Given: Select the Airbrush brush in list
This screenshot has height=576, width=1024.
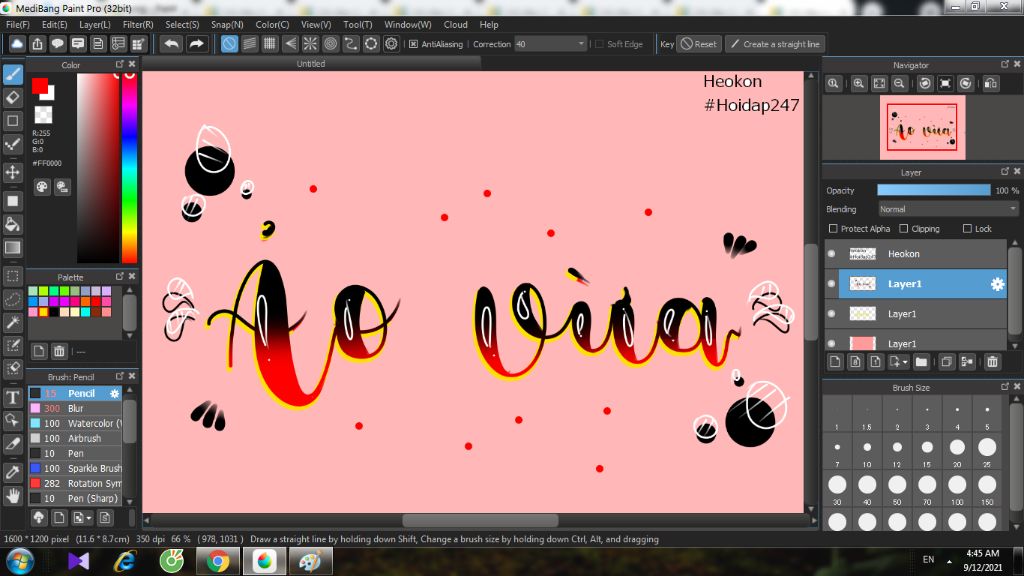Looking at the screenshot, I should [x=84, y=439].
